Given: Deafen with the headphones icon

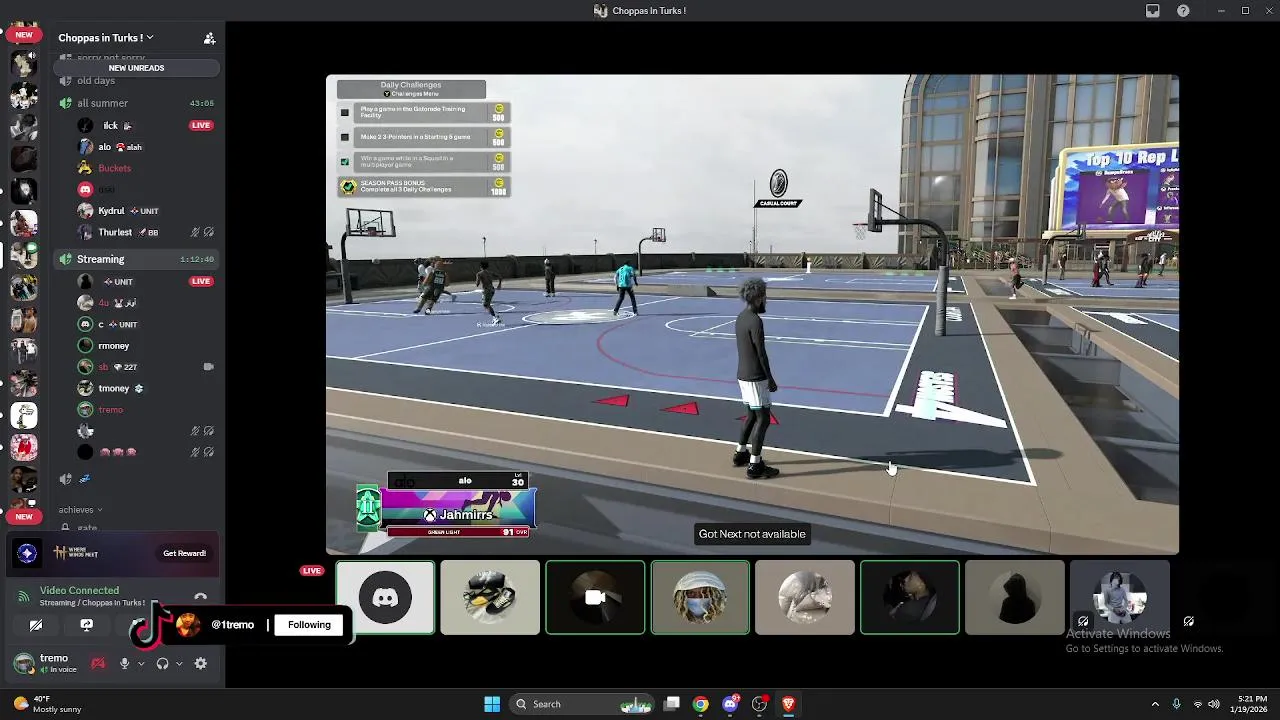Looking at the screenshot, I should (162, 663).
